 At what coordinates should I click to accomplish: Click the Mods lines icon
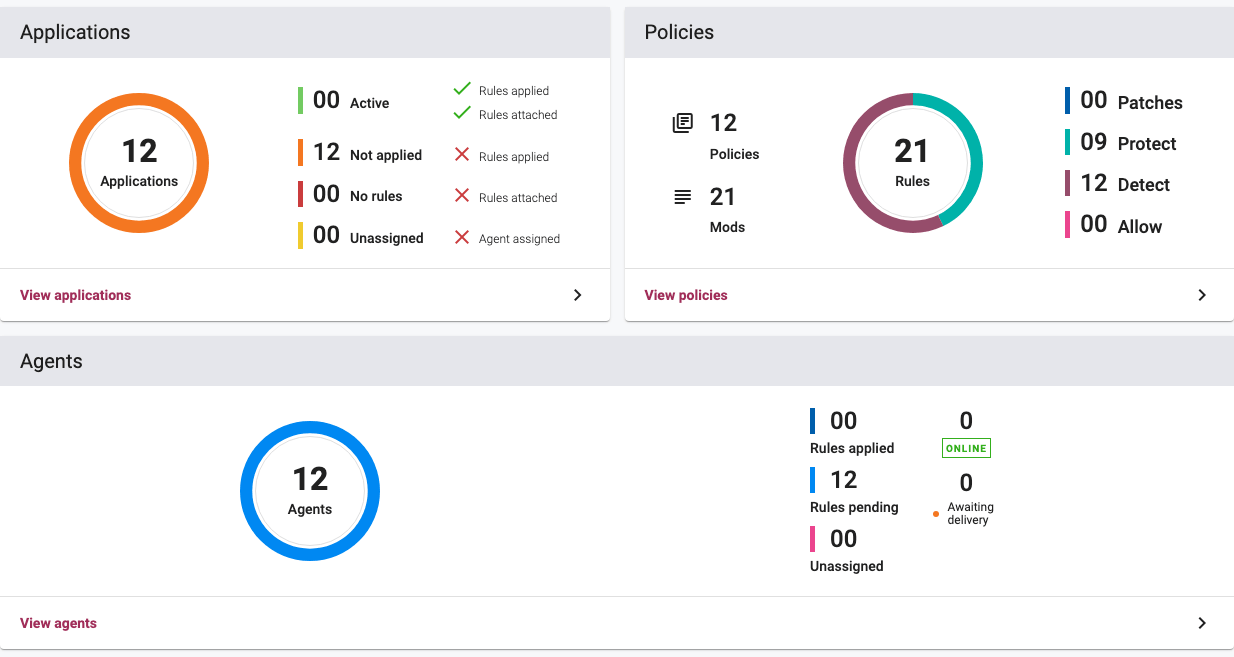click(683, 197)
